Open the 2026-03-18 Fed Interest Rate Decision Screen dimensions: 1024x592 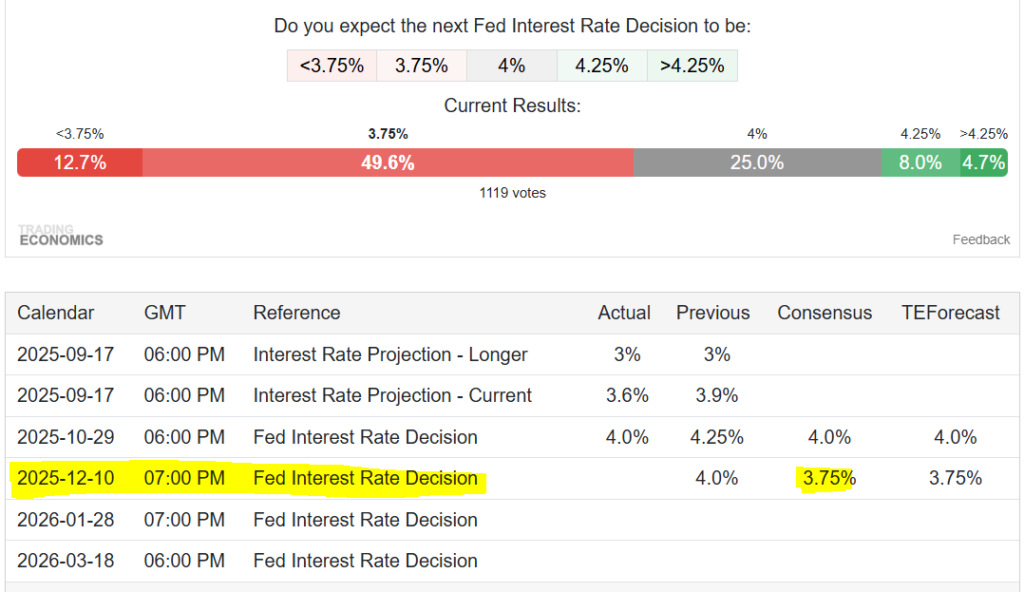pos(365,560)
